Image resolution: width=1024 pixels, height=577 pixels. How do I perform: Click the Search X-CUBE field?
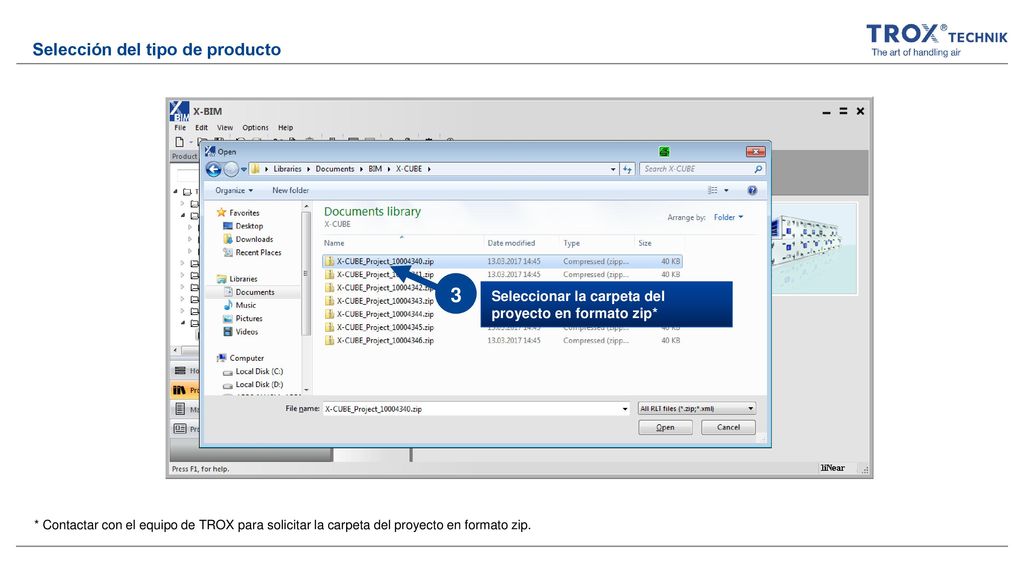[701, 169]
